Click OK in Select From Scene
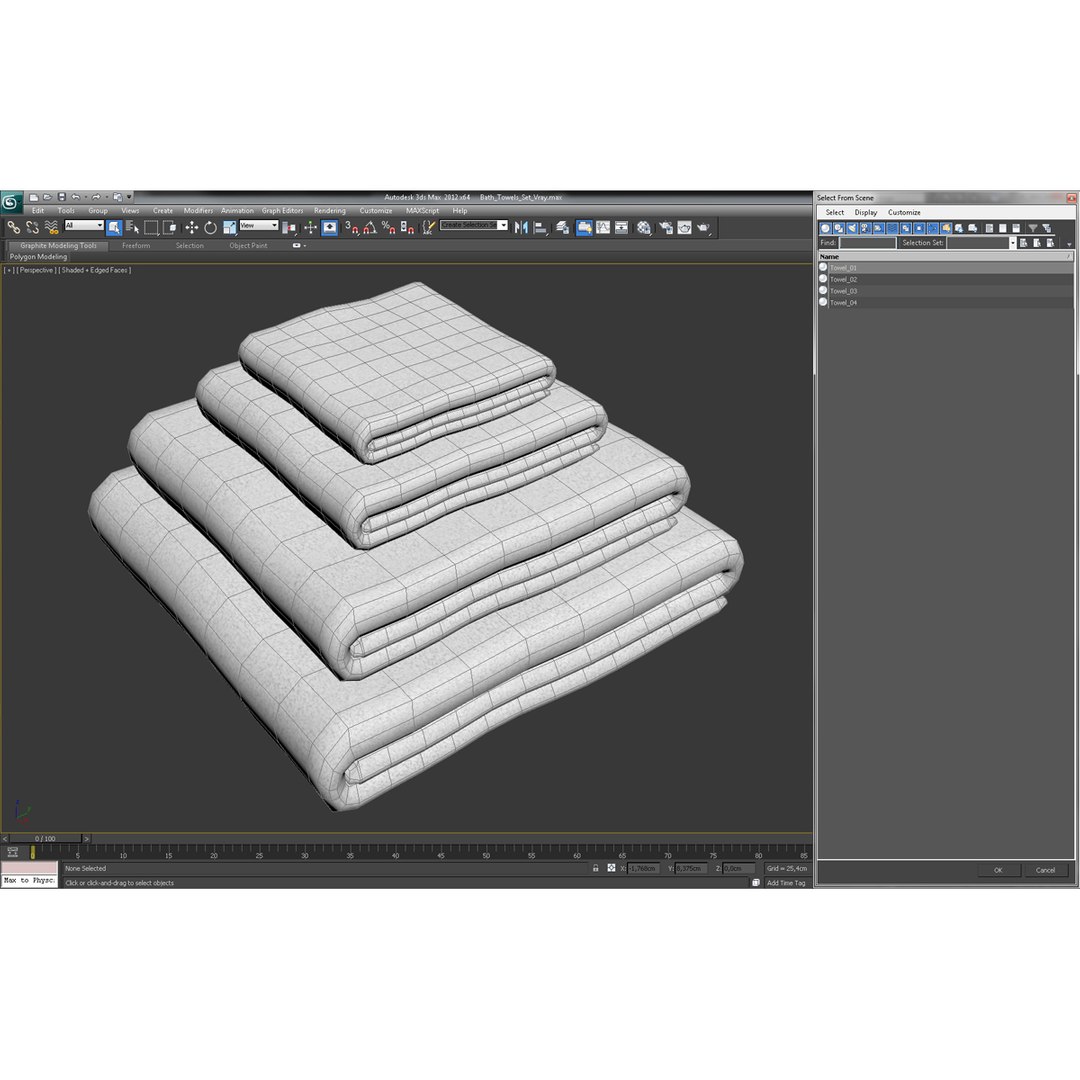The height and width of the screenshot is (1080, 1080). click(998, 870)
